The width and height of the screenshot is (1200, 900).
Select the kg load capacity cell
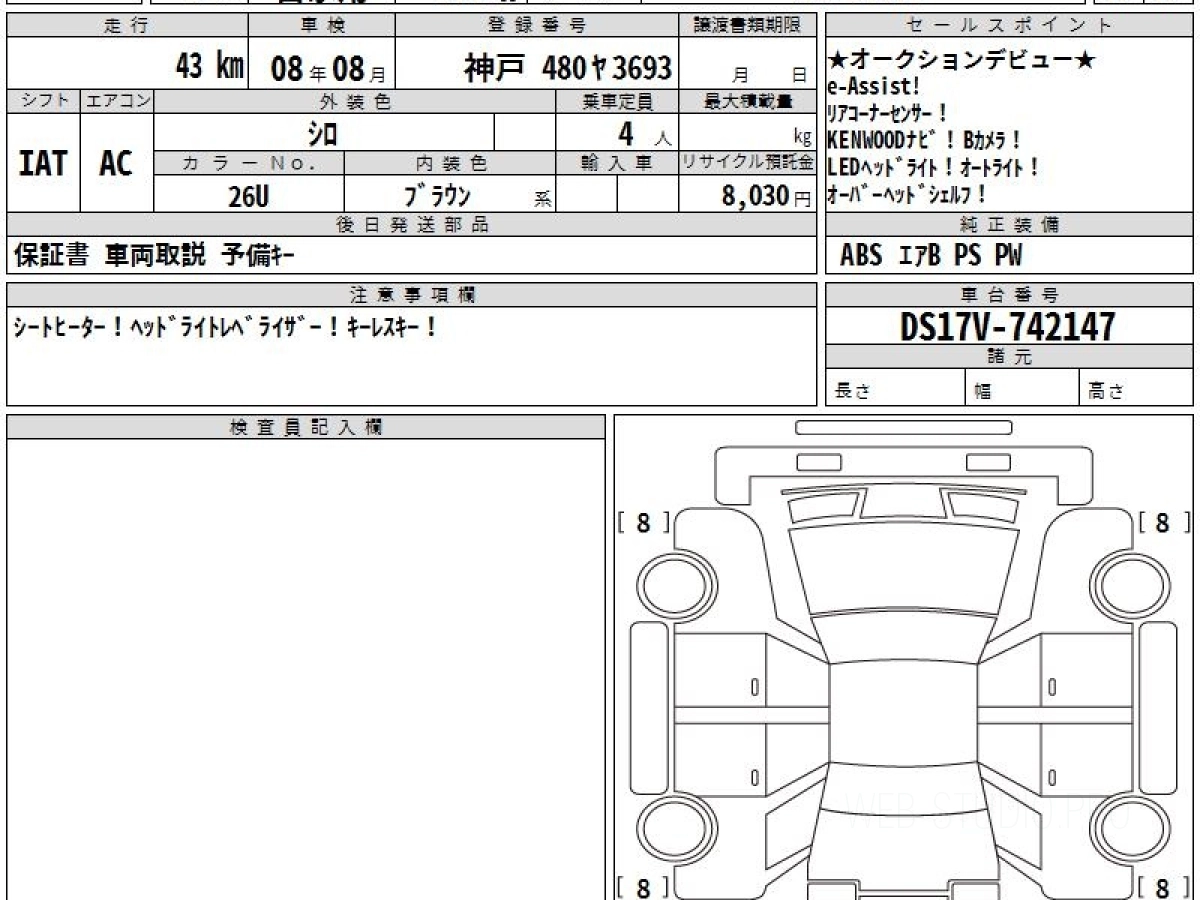click(748, 133)
